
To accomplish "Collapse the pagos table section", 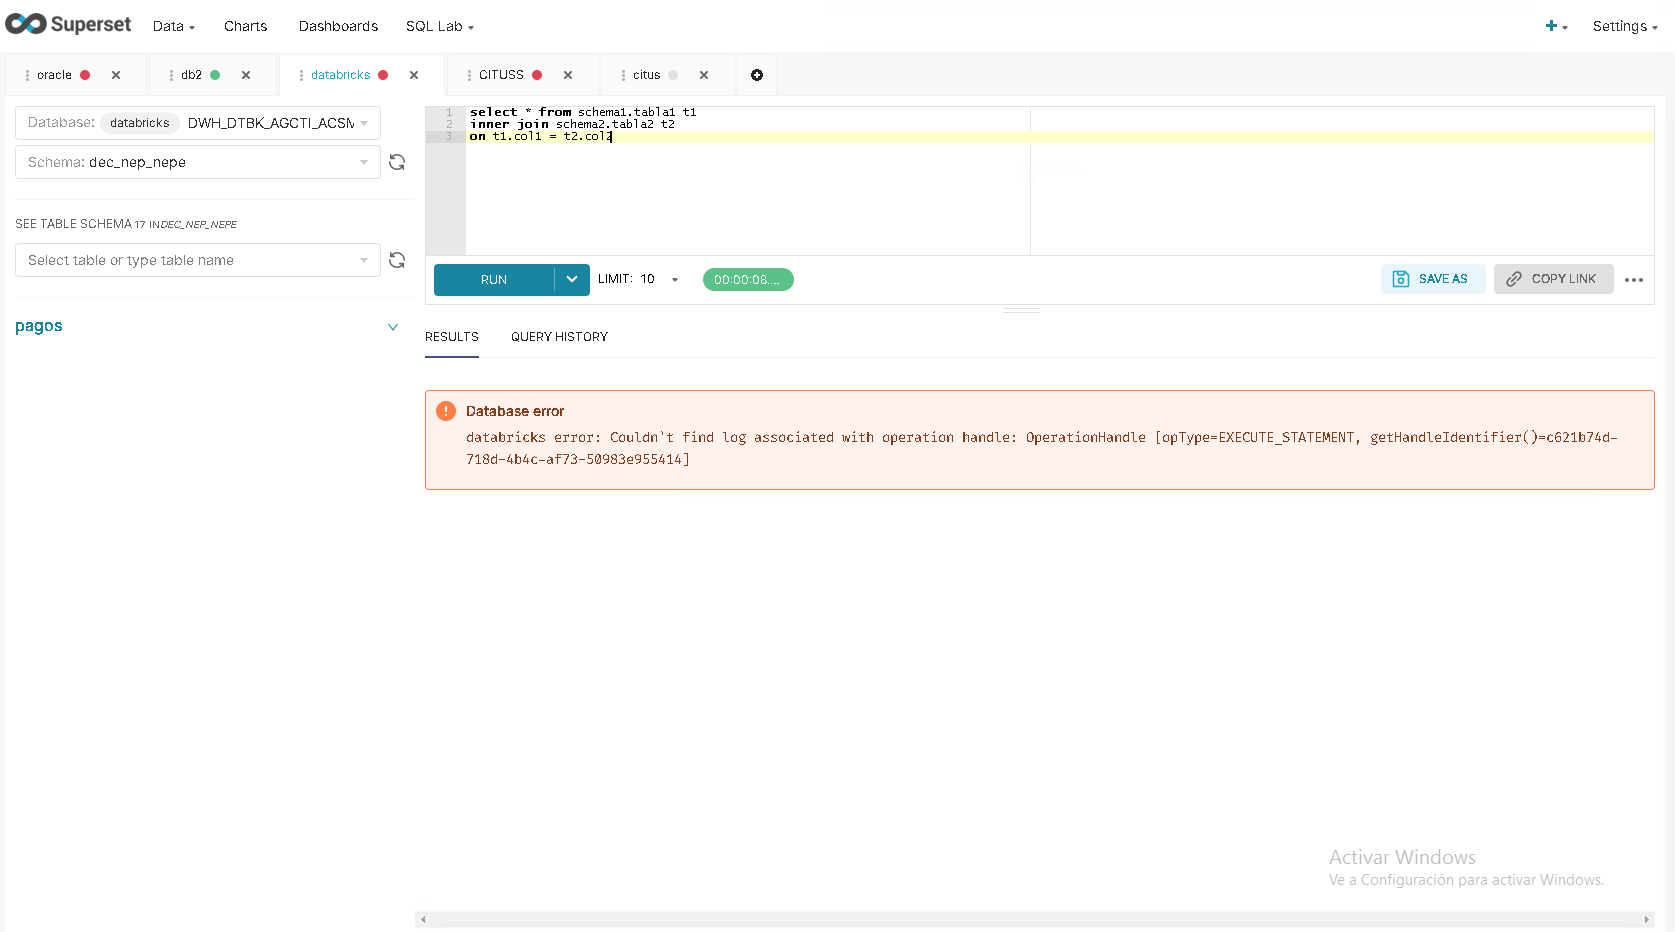I will coord(393,327).
